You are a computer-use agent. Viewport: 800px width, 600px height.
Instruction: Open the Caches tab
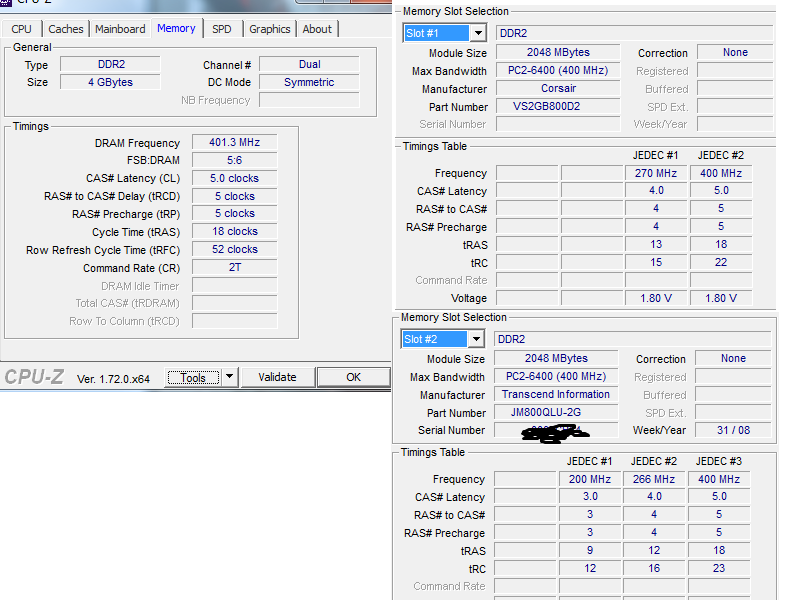pyautogui.click(x=66, y=29)
